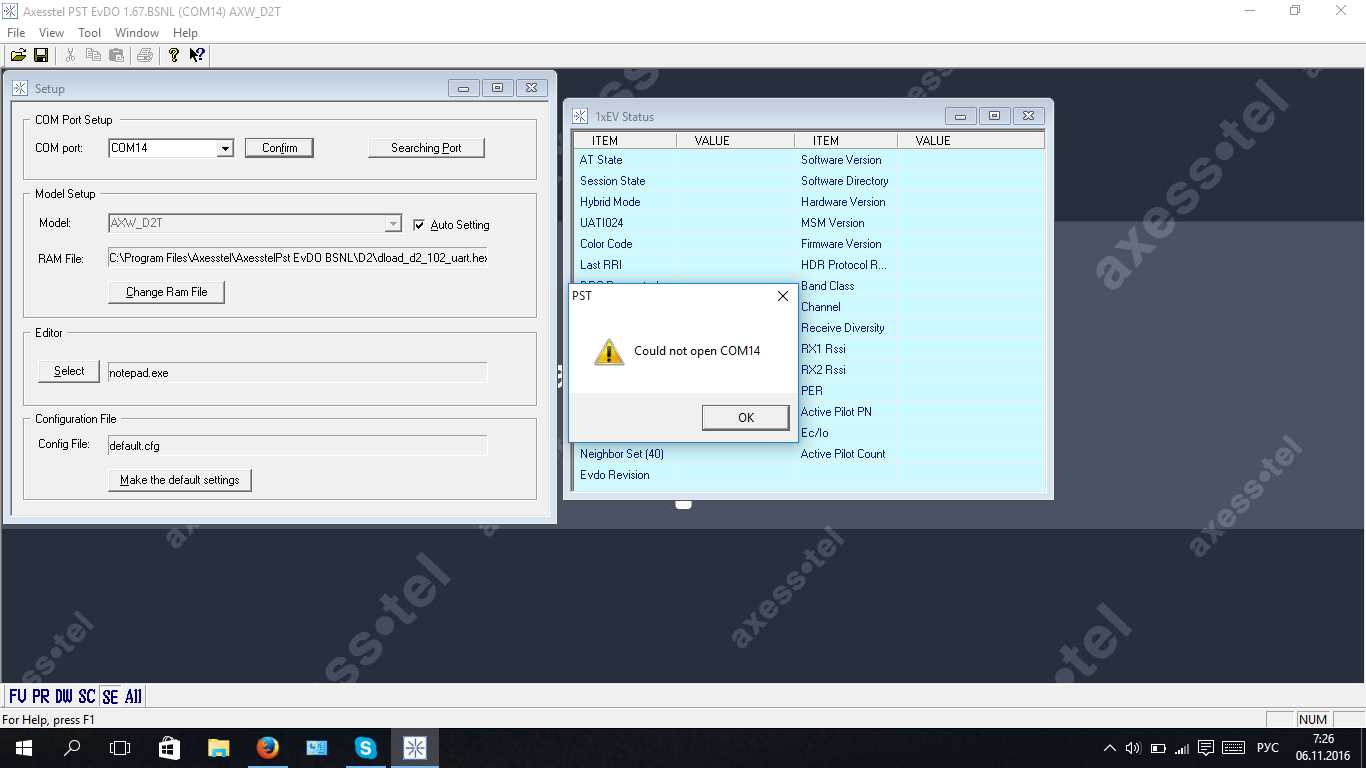This screenshot has width=1366, height=768.
Task: Click the 1xEV Status window snowflake icon
Action: (x=580, y=116)
